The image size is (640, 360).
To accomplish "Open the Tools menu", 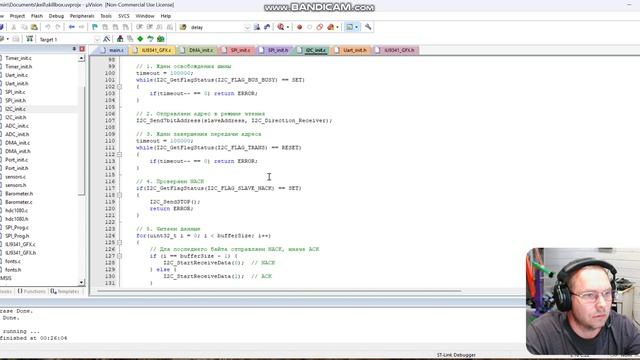I will click(106, 16).
